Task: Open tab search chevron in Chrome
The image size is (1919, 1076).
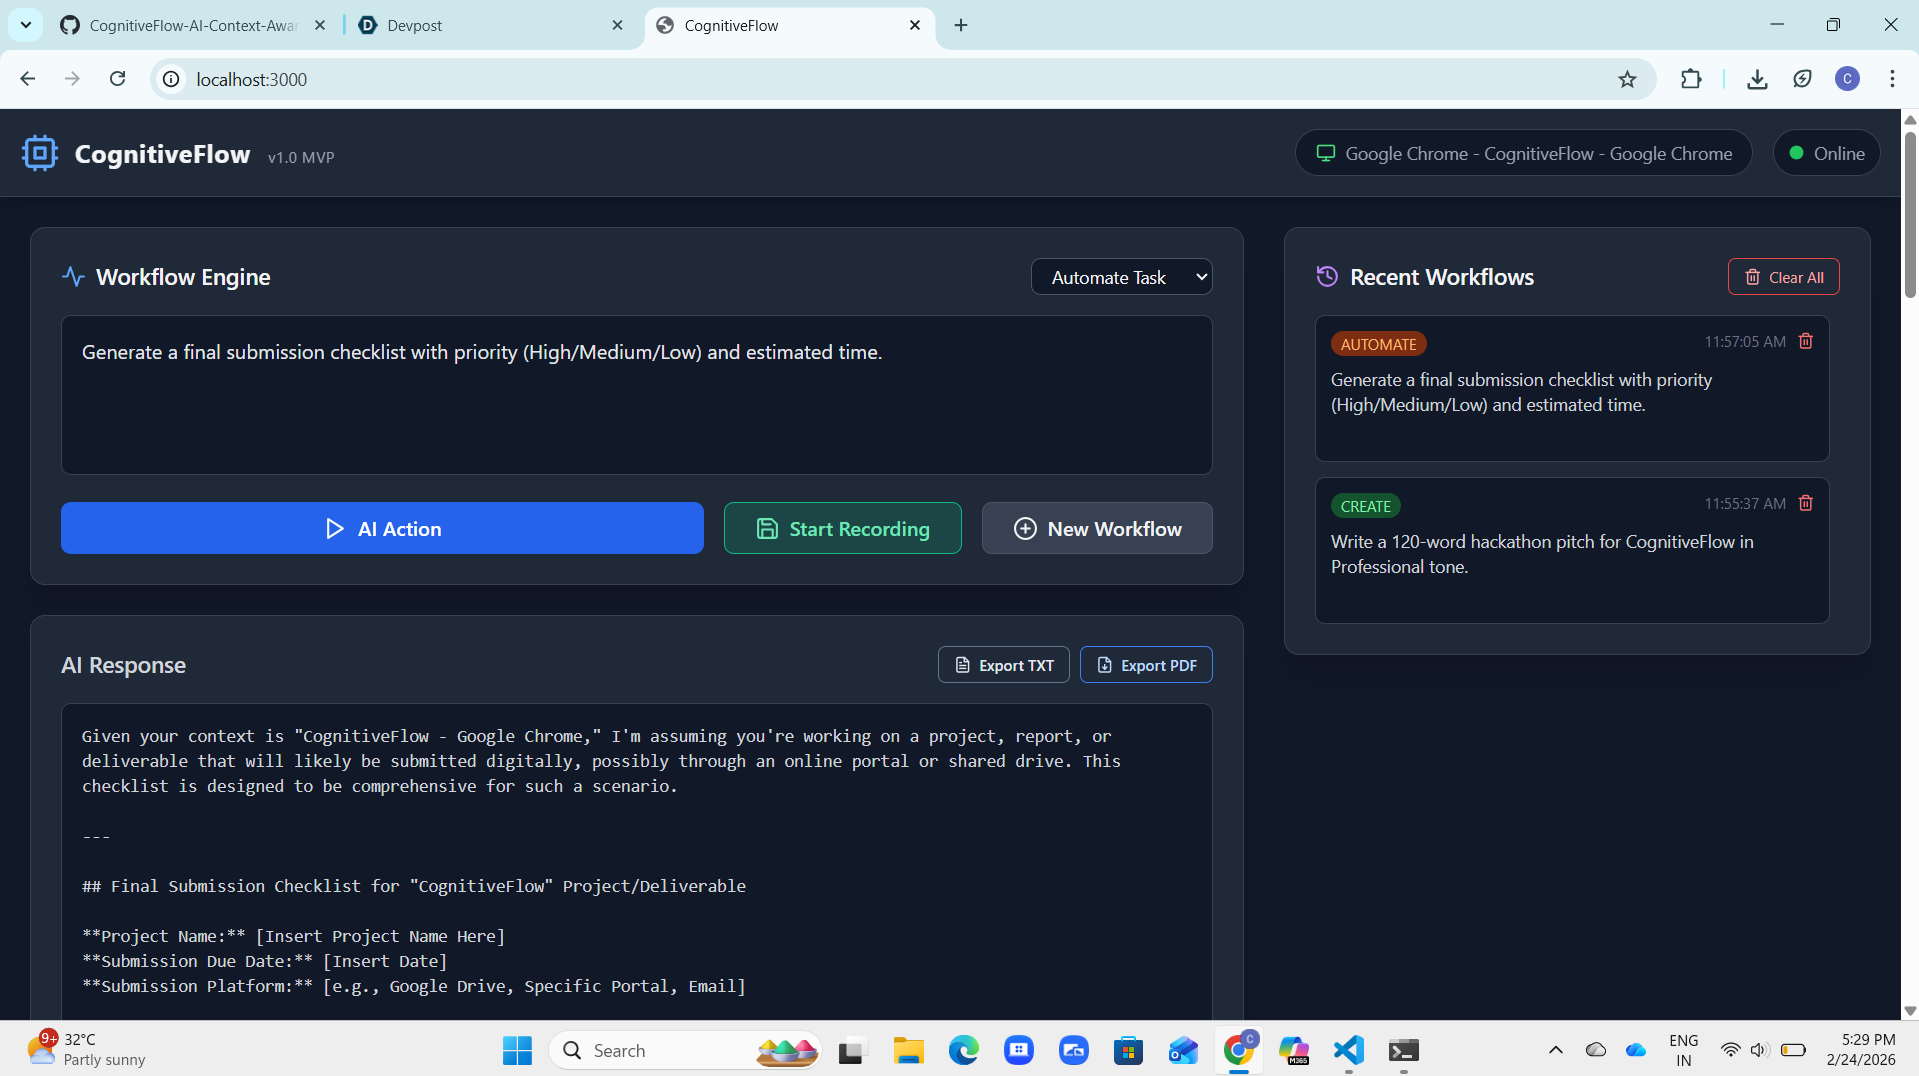Action: coord(26,25)
